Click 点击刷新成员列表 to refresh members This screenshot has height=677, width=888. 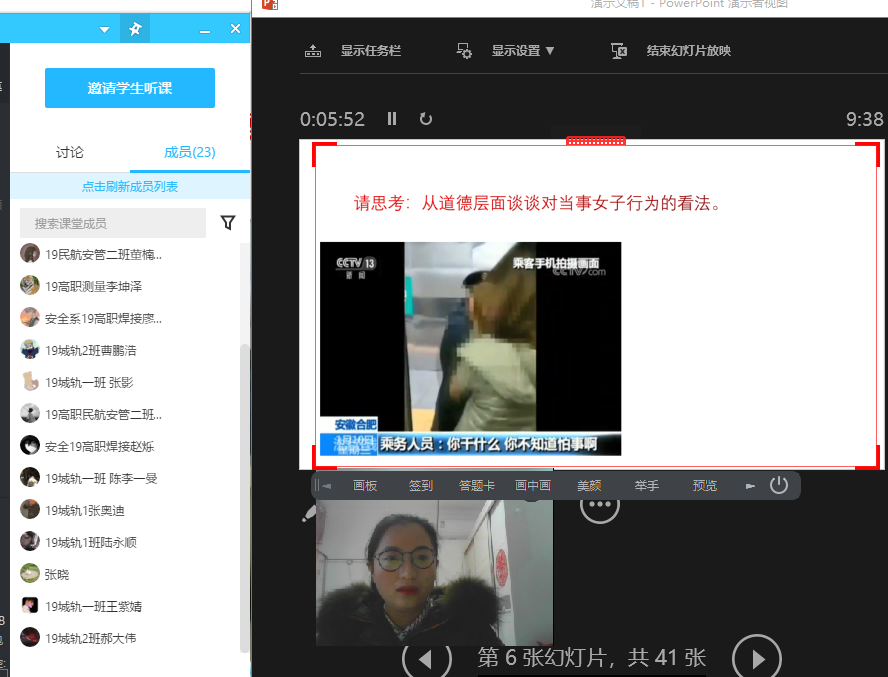point(130,187)
